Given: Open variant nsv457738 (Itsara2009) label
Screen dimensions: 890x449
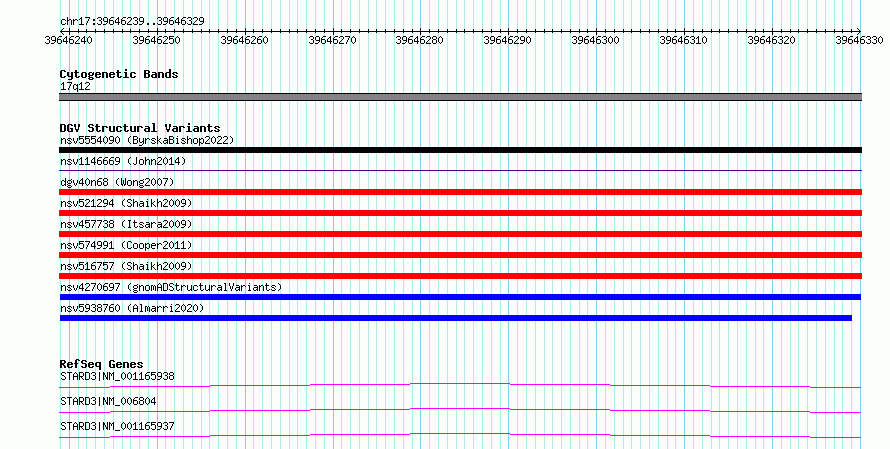Looking at the screenshot, I should click(126, 224).
